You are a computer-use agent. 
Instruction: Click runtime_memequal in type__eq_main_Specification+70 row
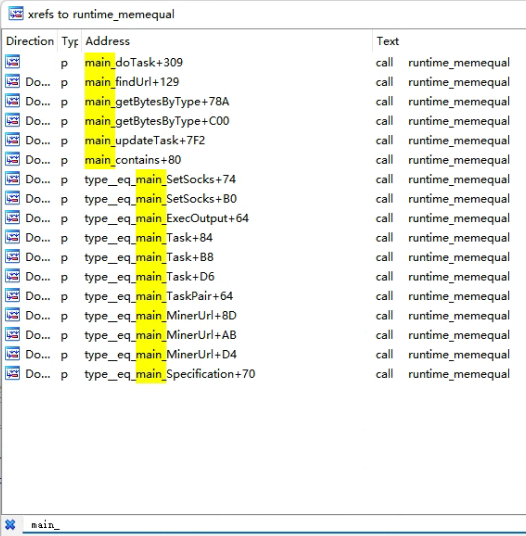click(x=459, y=374)
